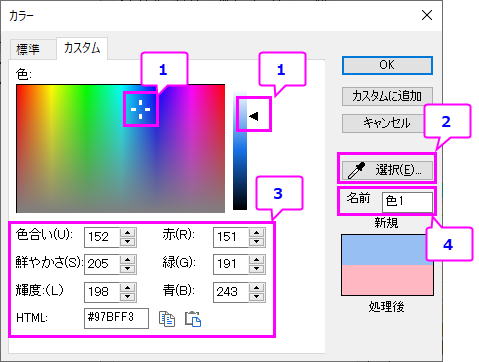Click the paste HTML color code icon
Viewport: 479px width, 362px height.
pyautogui.click(x=193, y=319)
